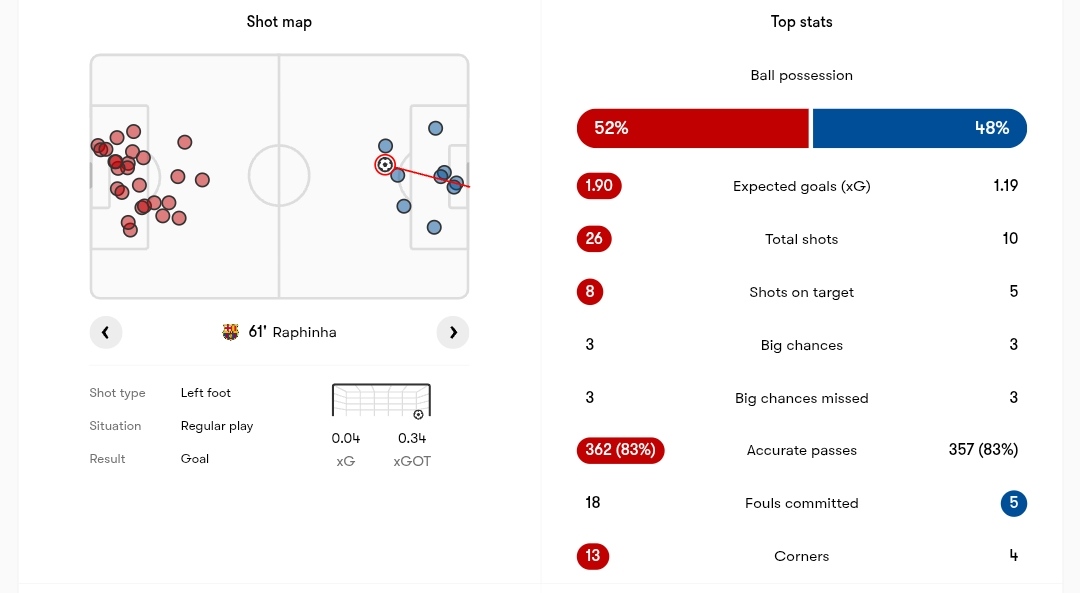Click the 13 Corners badge
The image size is (1080, 593).
coord(593,556)
